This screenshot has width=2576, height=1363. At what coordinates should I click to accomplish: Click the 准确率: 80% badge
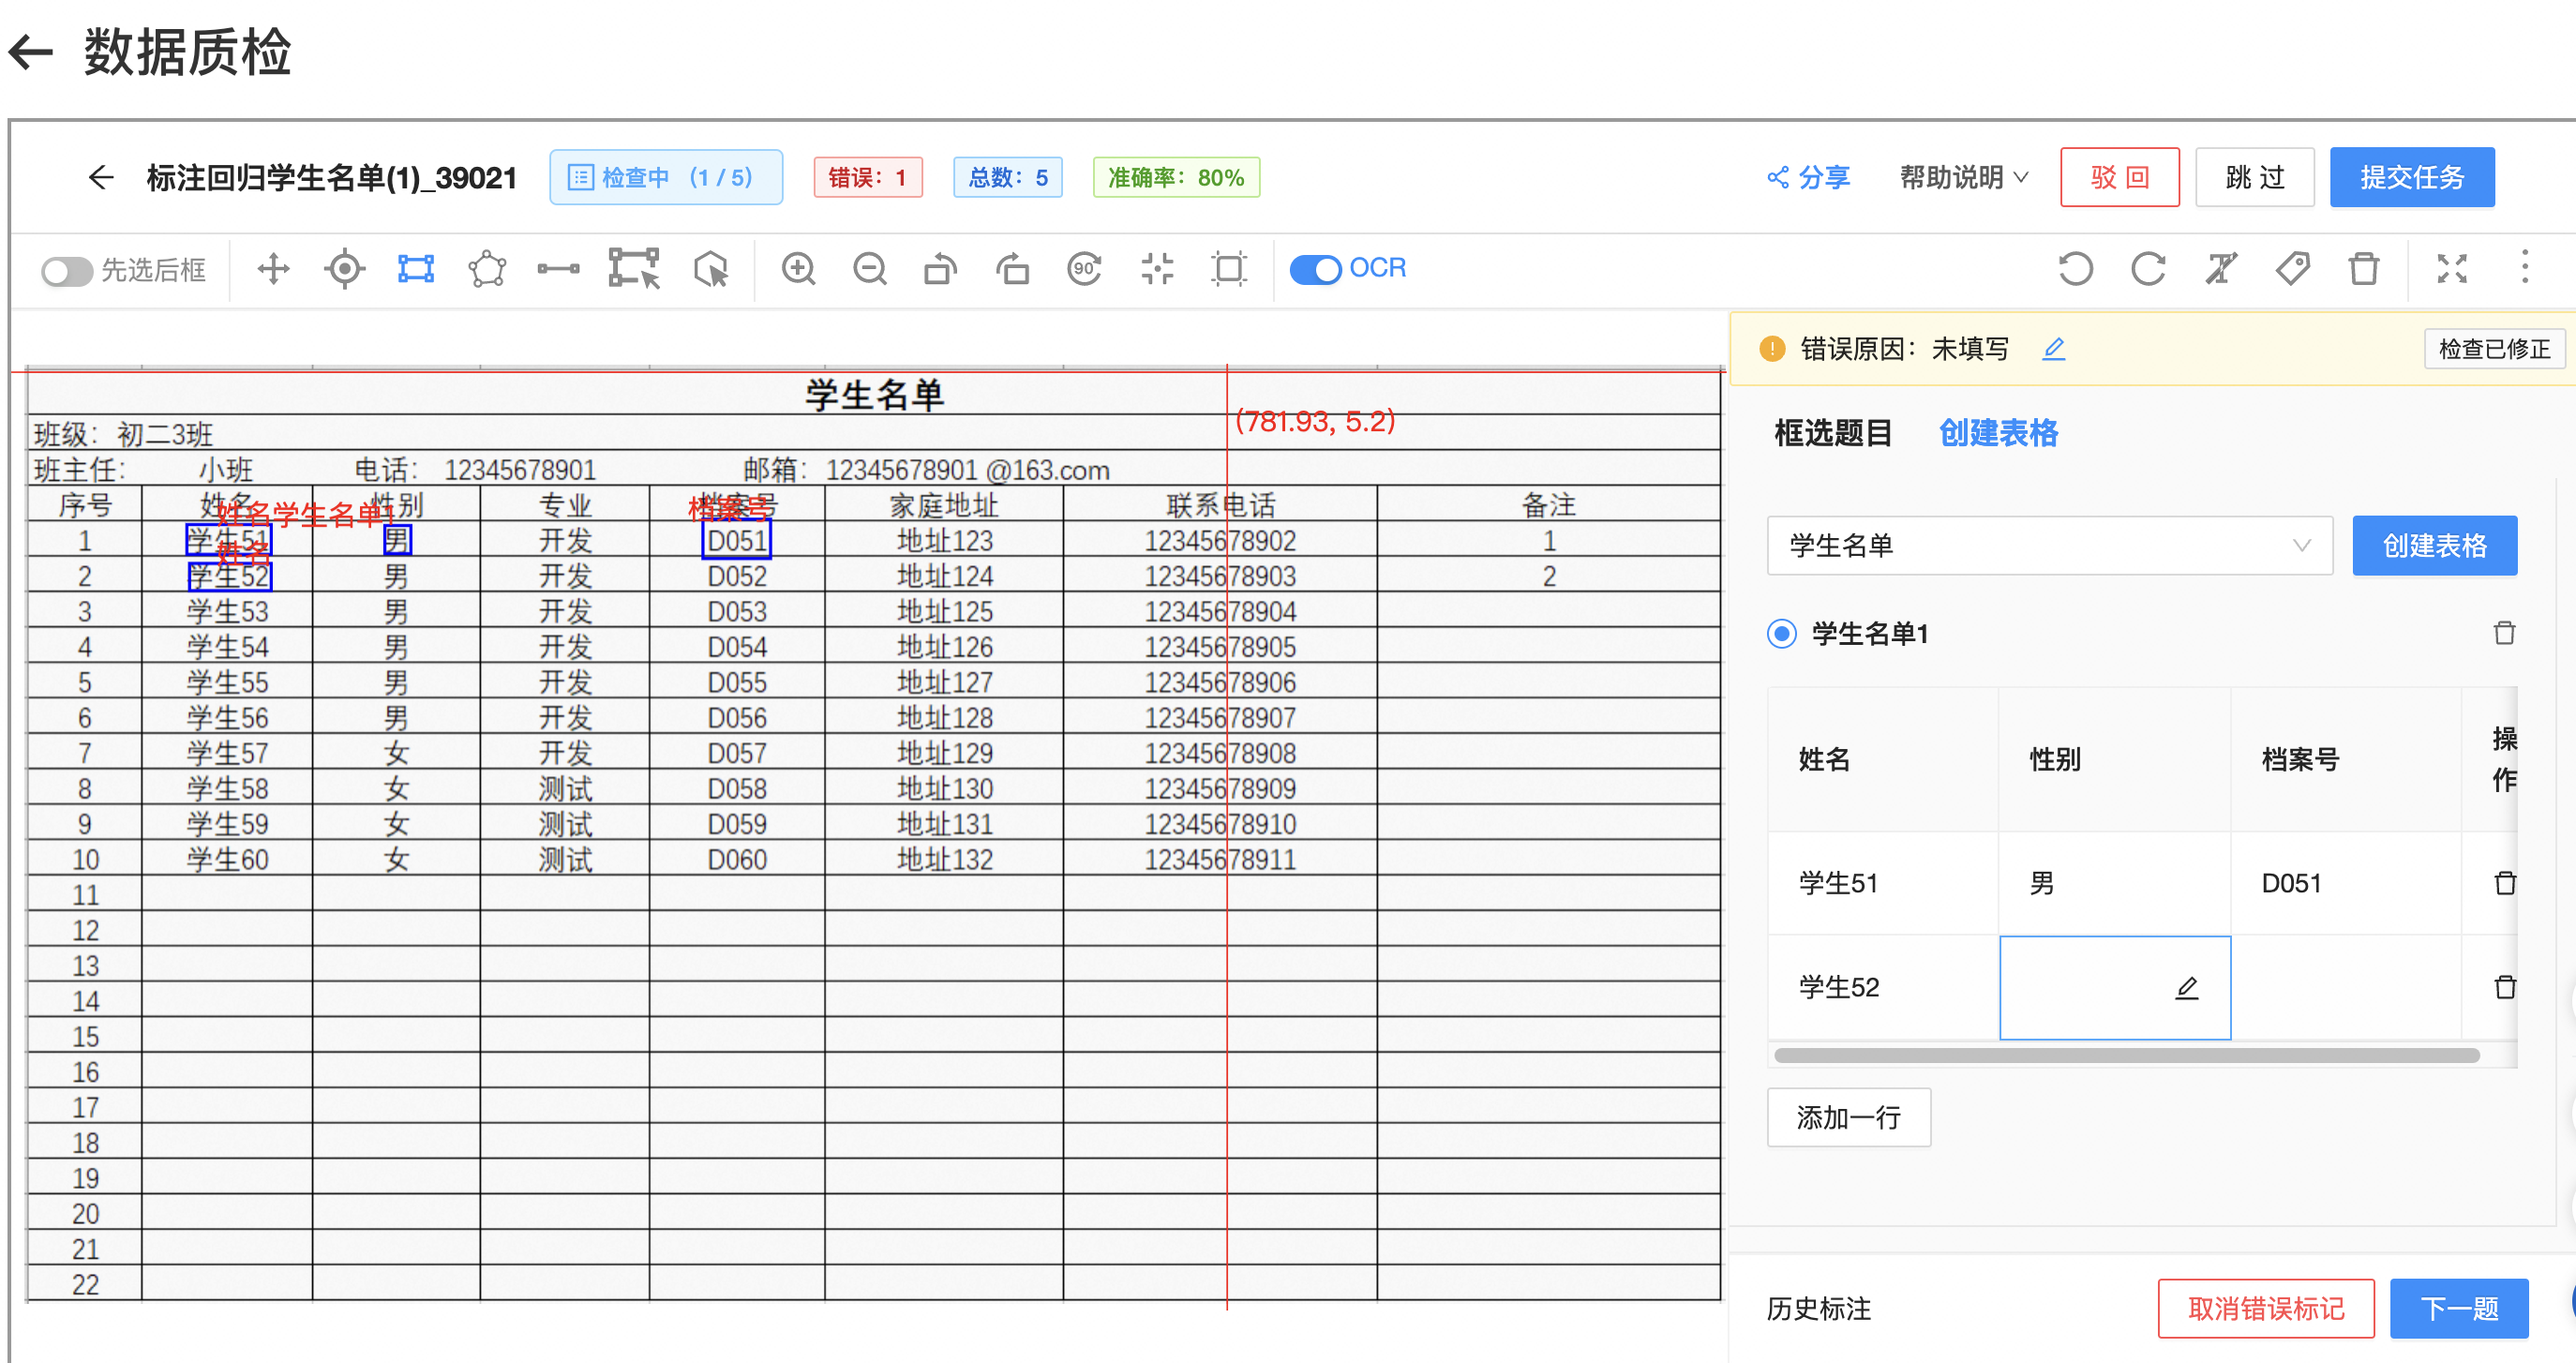[x=1176, y=178]
